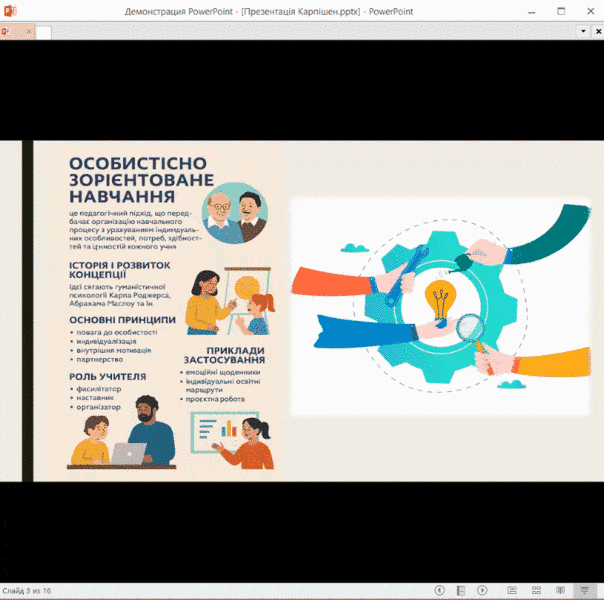Switch to Normal view icon

pos(512,591)
